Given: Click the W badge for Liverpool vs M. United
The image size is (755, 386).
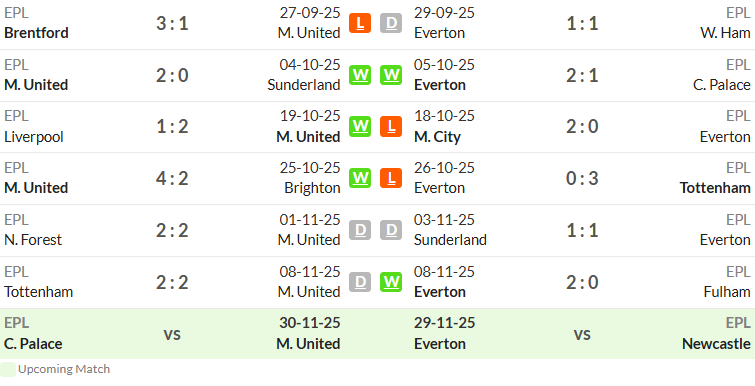Looking at the screenshot, I should pyautogui.click(x=360, y=127).
